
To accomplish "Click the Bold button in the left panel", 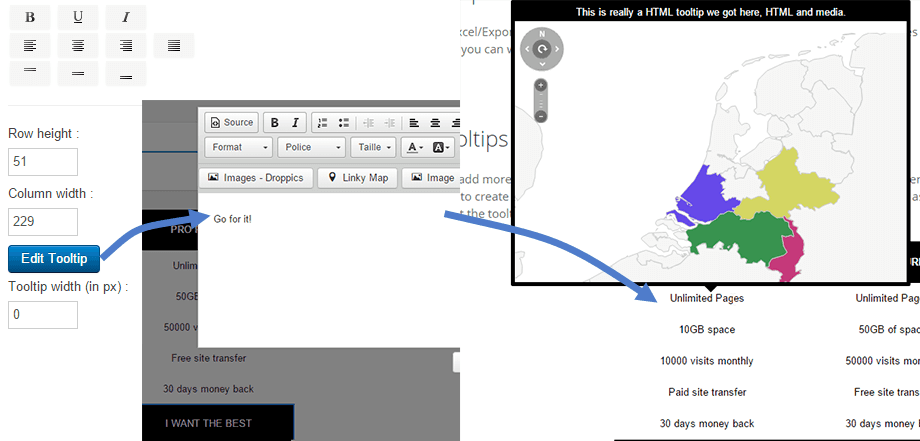I will click(29, 18).
